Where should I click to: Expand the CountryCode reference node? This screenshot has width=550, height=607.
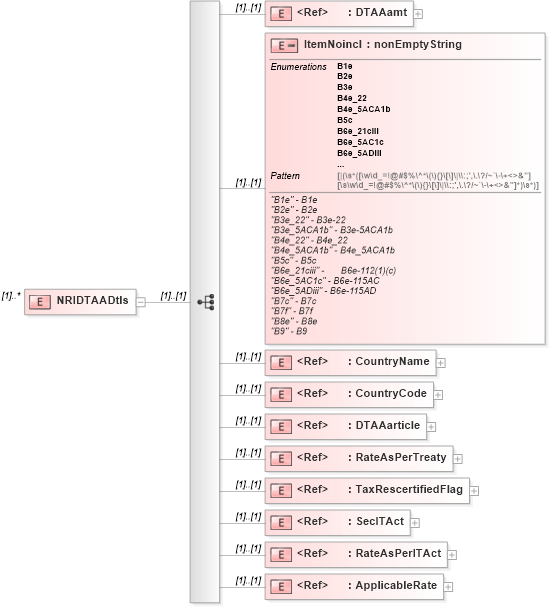[438, 395]
